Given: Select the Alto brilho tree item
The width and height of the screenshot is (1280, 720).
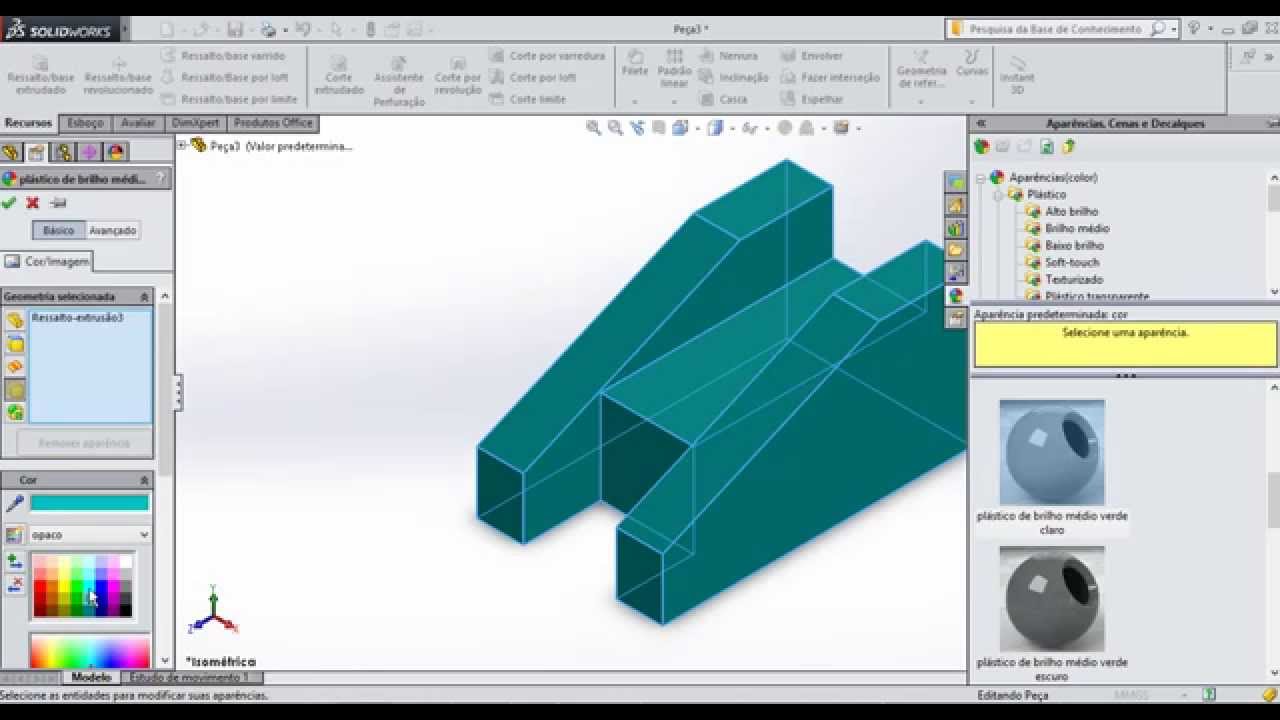Looking at the screenshot, I should 1071,212.
